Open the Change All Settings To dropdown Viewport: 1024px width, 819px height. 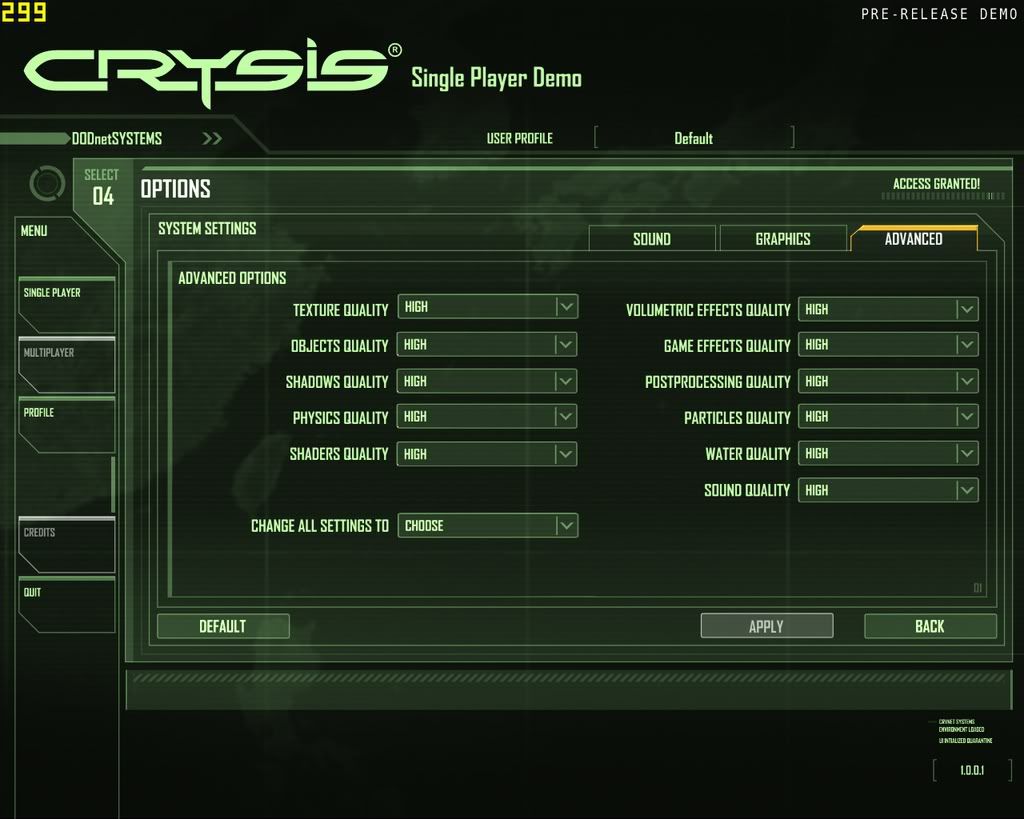click(487, 526)
